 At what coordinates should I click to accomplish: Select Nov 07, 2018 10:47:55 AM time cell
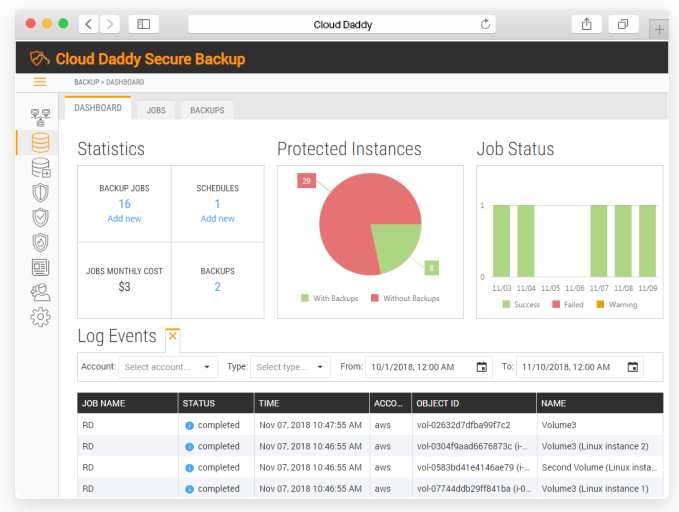[x=310, y=425]
